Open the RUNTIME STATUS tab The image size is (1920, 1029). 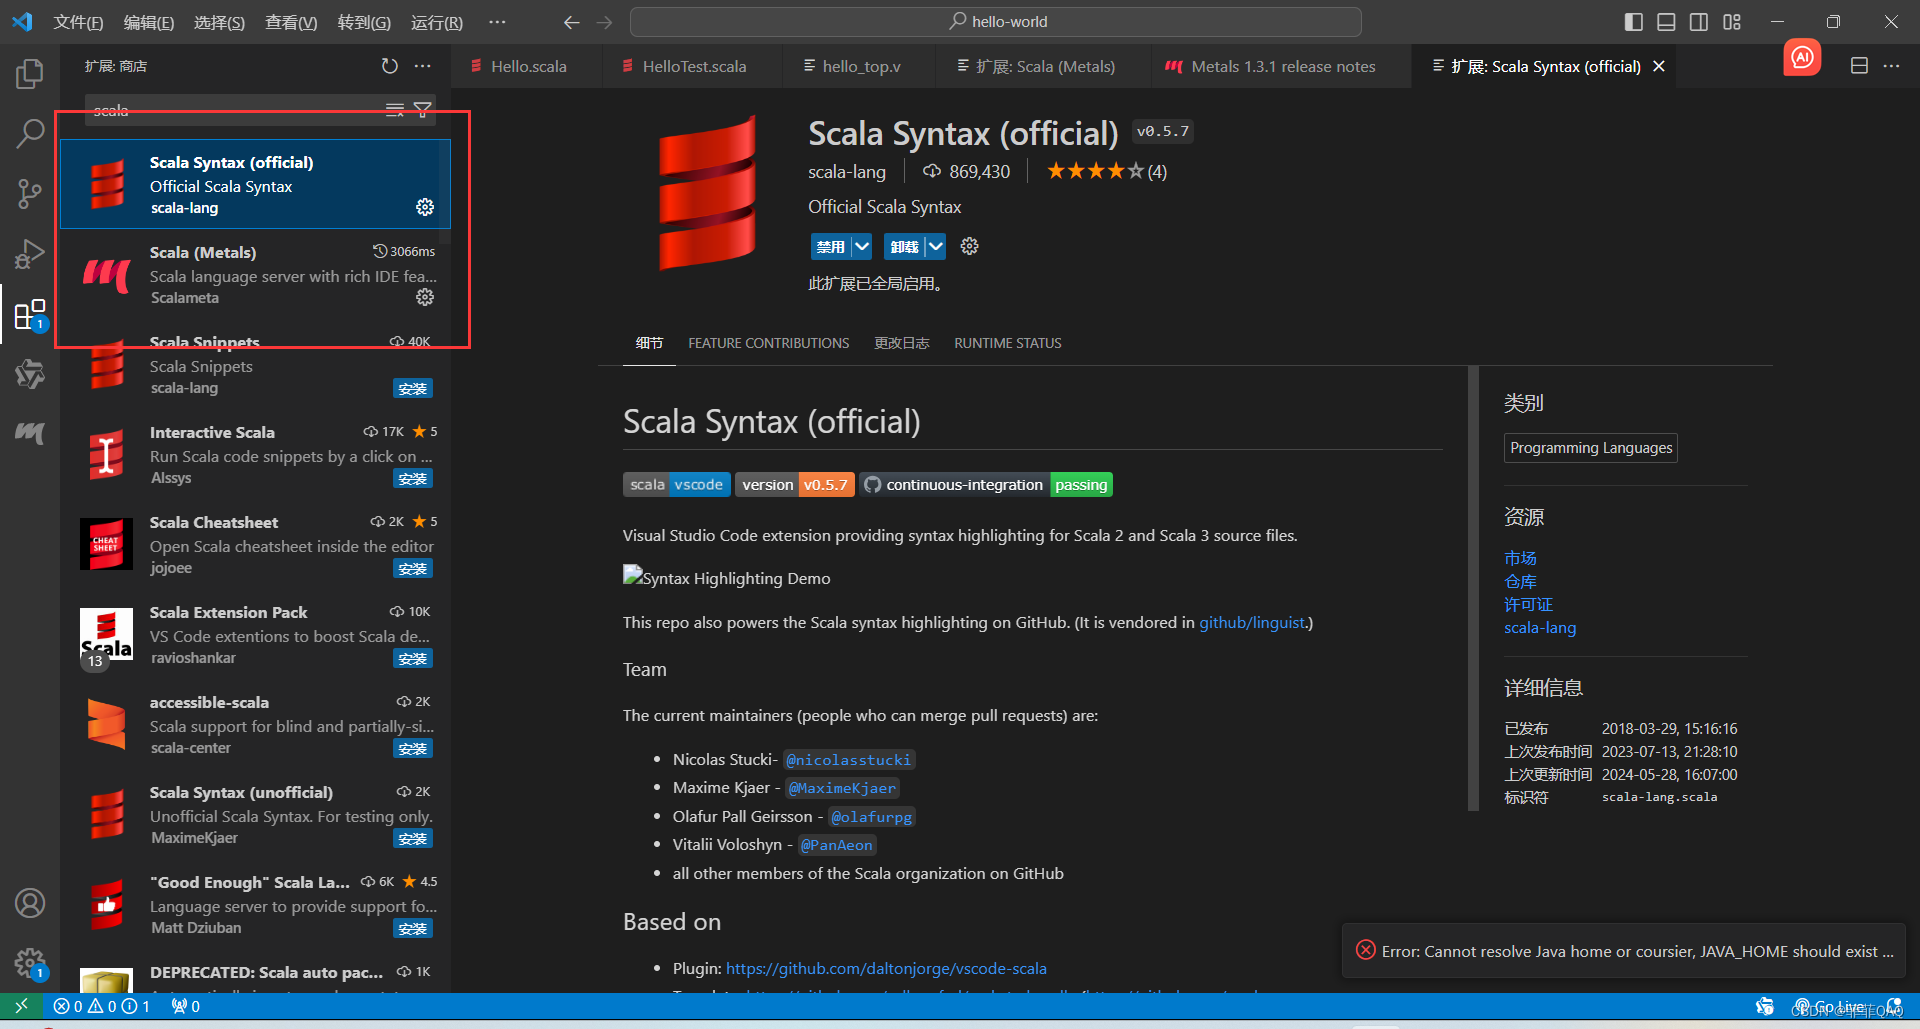click(x=1007, y=343)
